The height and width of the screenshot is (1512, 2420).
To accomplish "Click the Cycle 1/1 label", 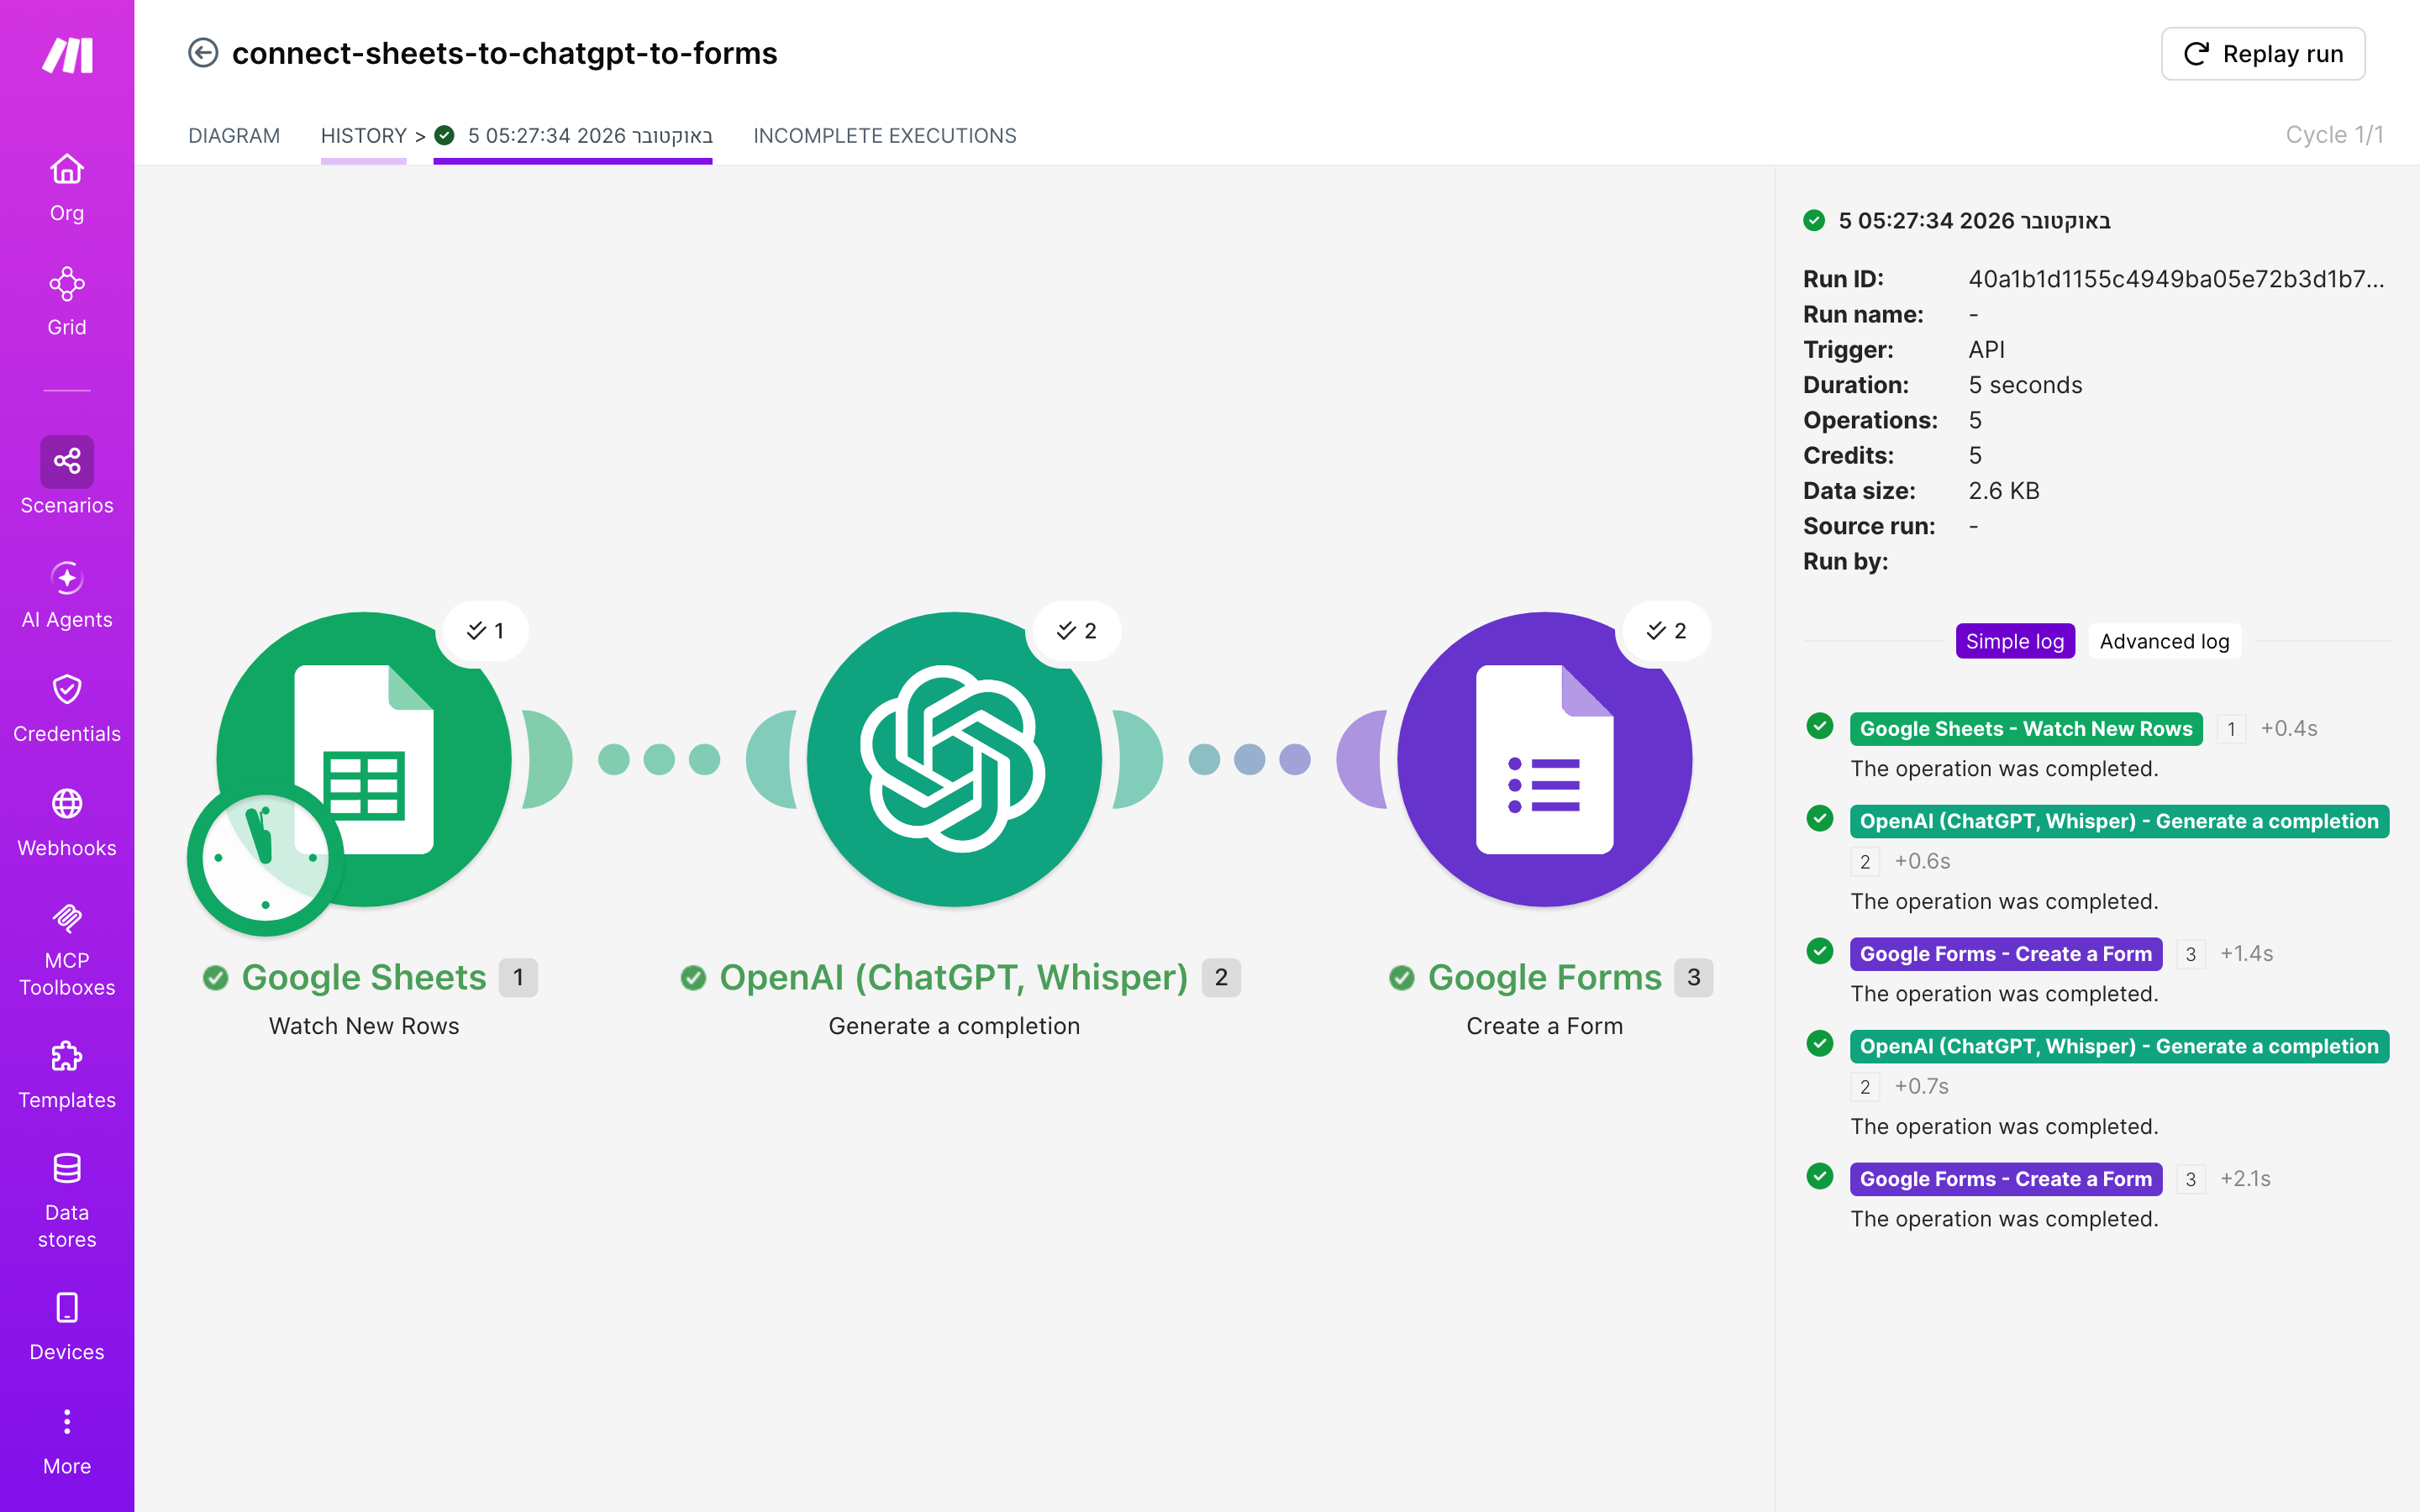I will [2334, 135].
